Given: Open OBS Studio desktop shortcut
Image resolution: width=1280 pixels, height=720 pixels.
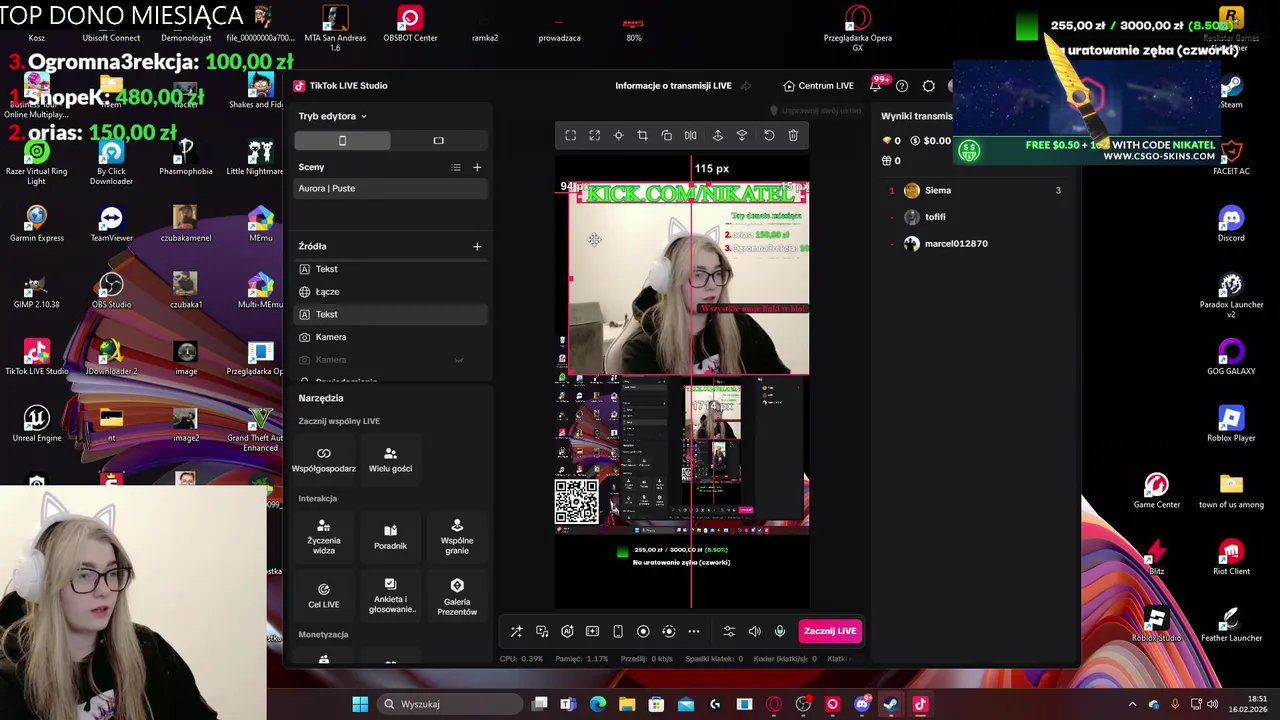Looking at the screenshot, I should (111, 290).
